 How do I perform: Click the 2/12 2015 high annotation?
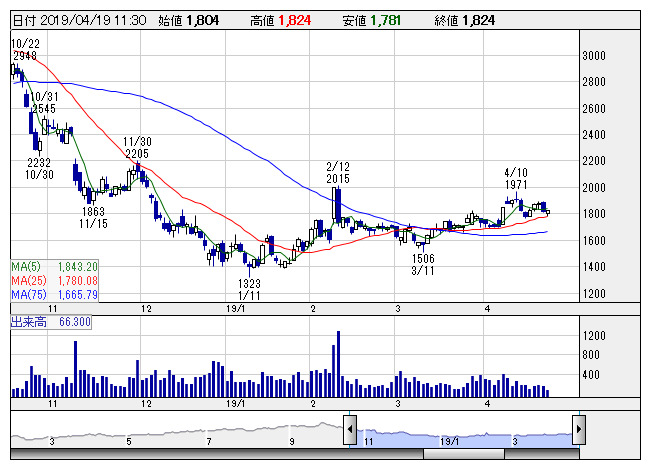click(x=338, y=173)
